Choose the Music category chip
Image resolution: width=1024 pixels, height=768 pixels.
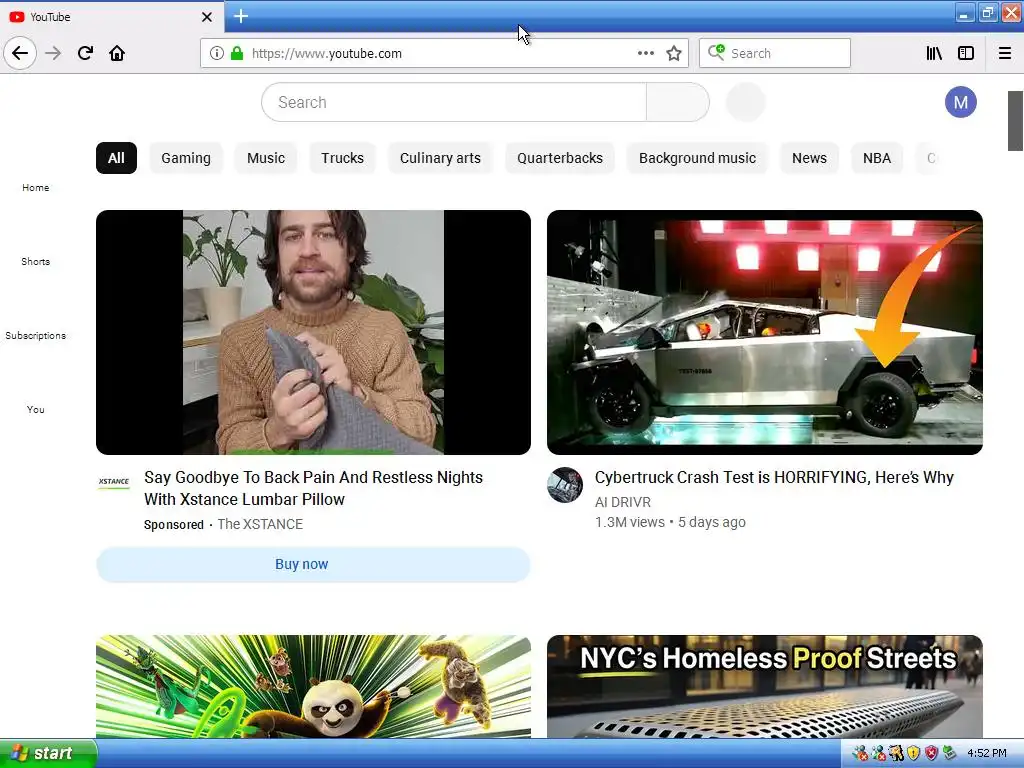click(x=266, y=158)
